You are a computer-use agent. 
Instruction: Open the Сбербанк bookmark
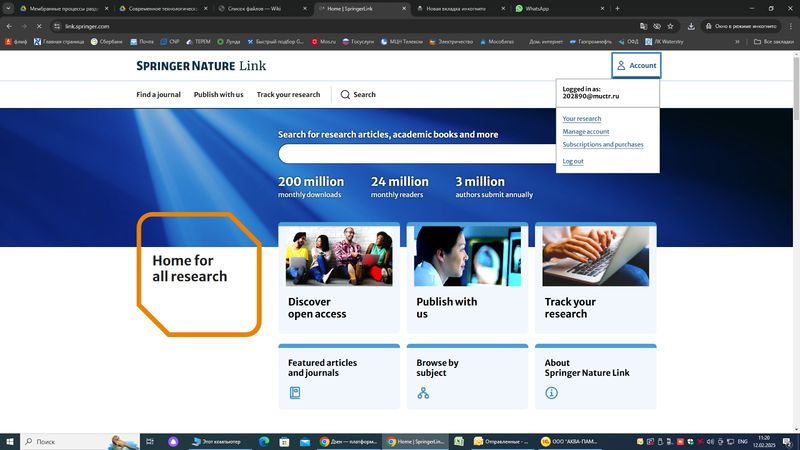click(106, 42)
